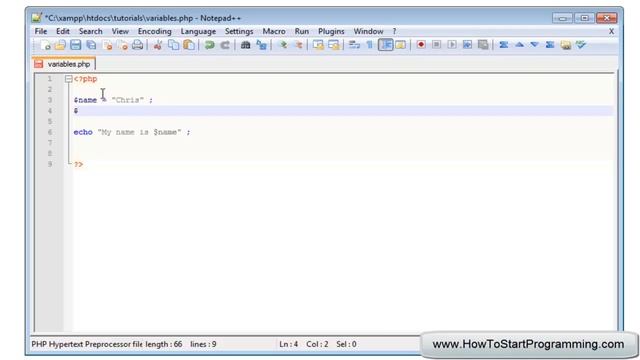Click the macro Playback triangle icon
Viewport: 640px width, 360px height.
pos(452,45)
